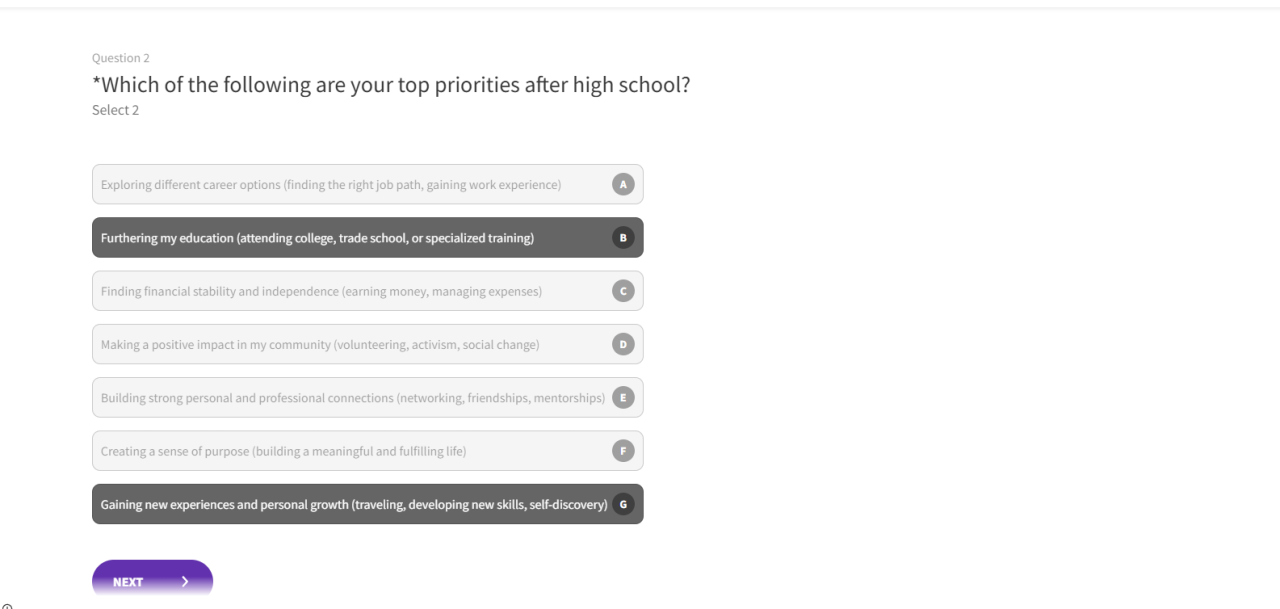The image size is (1280, 609).
Task: Choose Creating a sense of purpose option
Action: [283, 451]
